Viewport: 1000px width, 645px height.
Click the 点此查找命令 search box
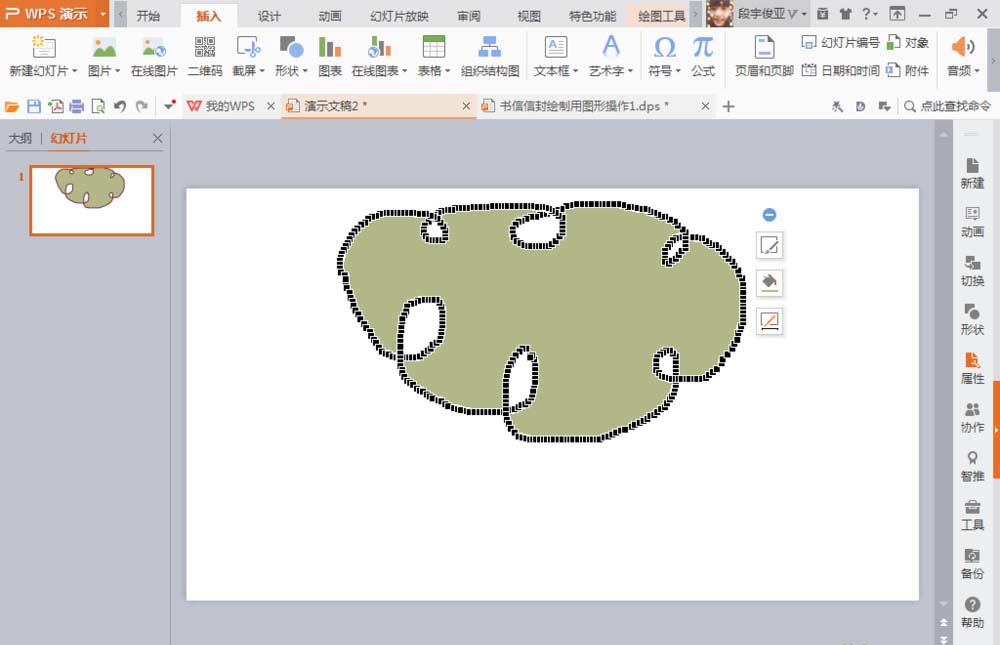point(955,106)
